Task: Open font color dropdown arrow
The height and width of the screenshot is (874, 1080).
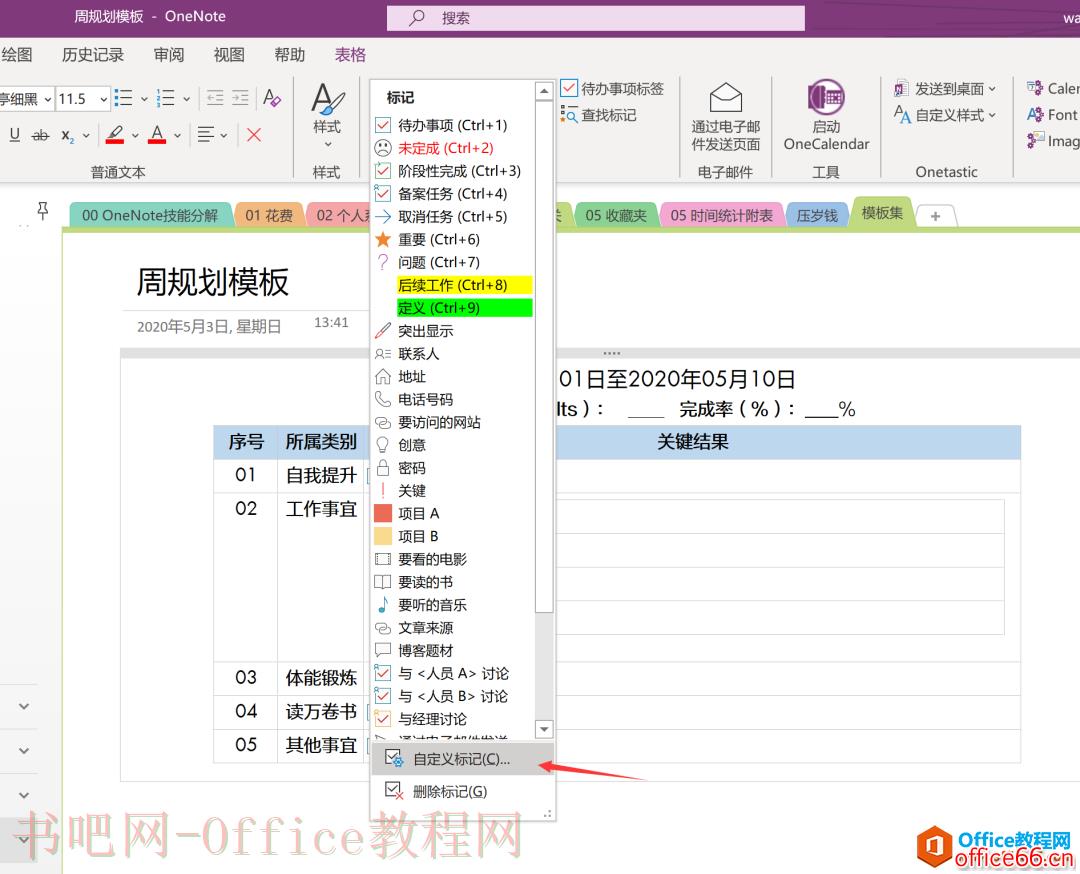Action: coord(177,135)
